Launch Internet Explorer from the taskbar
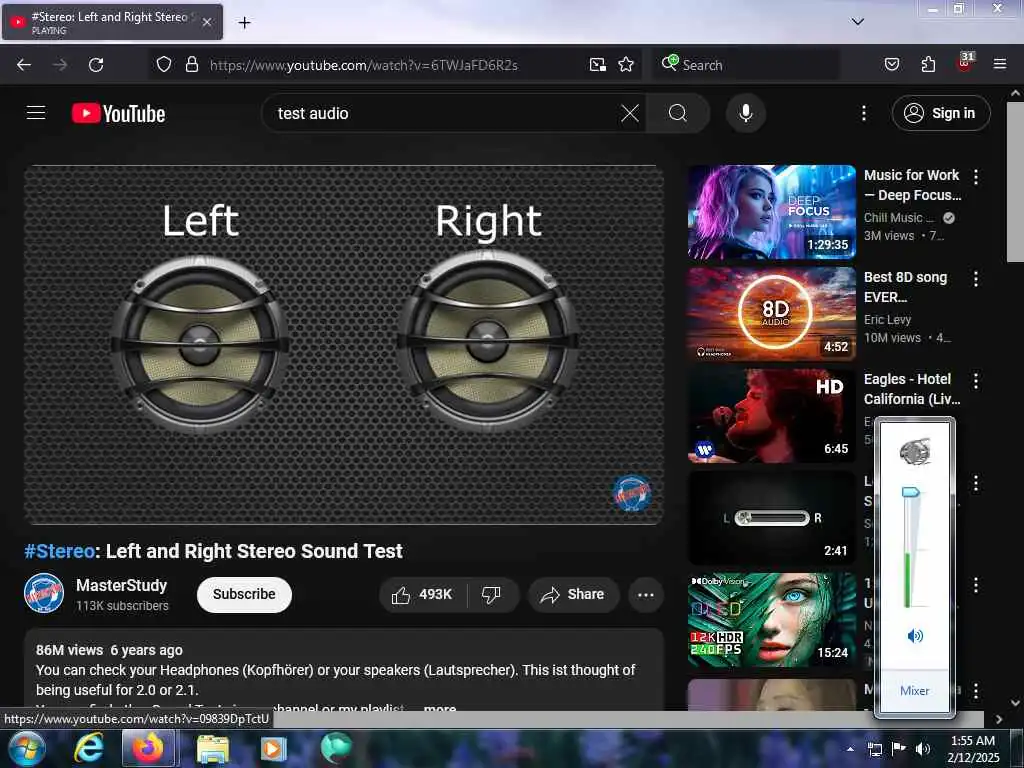Viewport: 1024px width, 768px height. point(88,748)
